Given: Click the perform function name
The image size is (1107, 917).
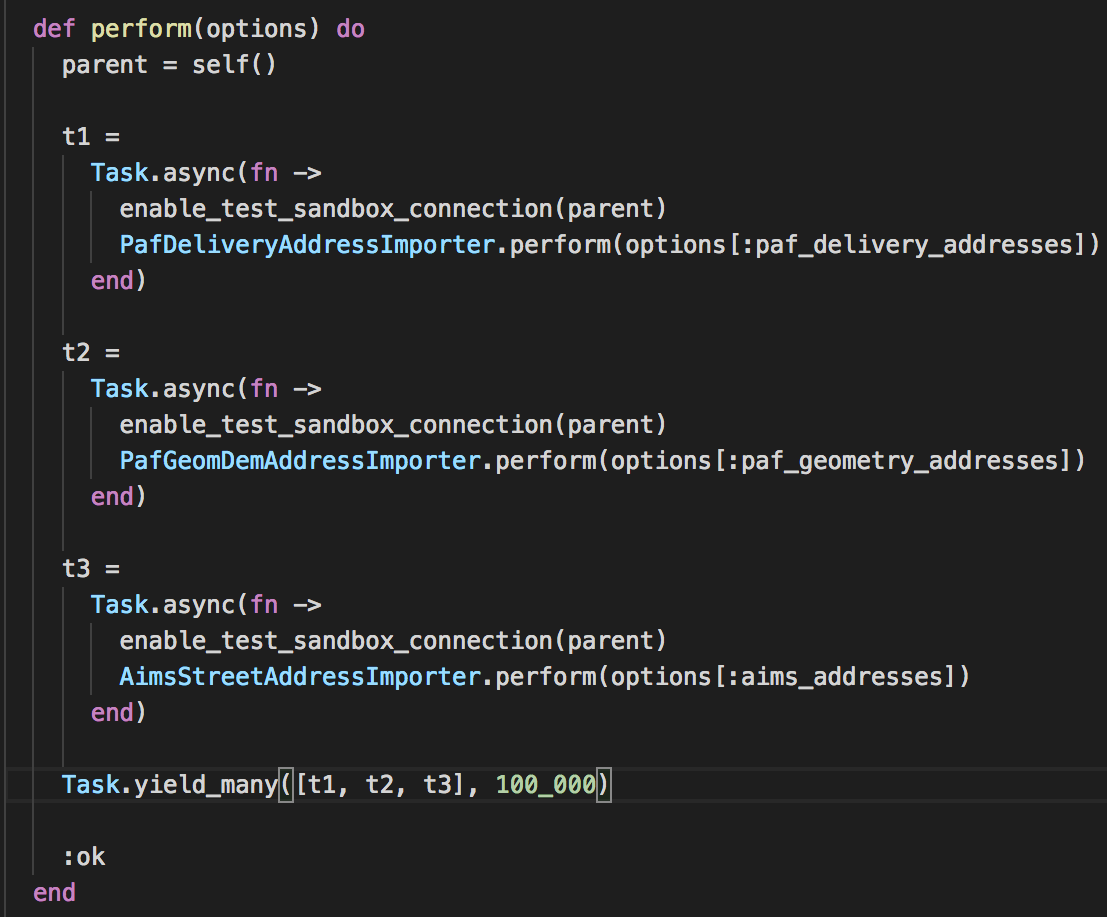Looking at the screenshot, I should click(140, 28).
